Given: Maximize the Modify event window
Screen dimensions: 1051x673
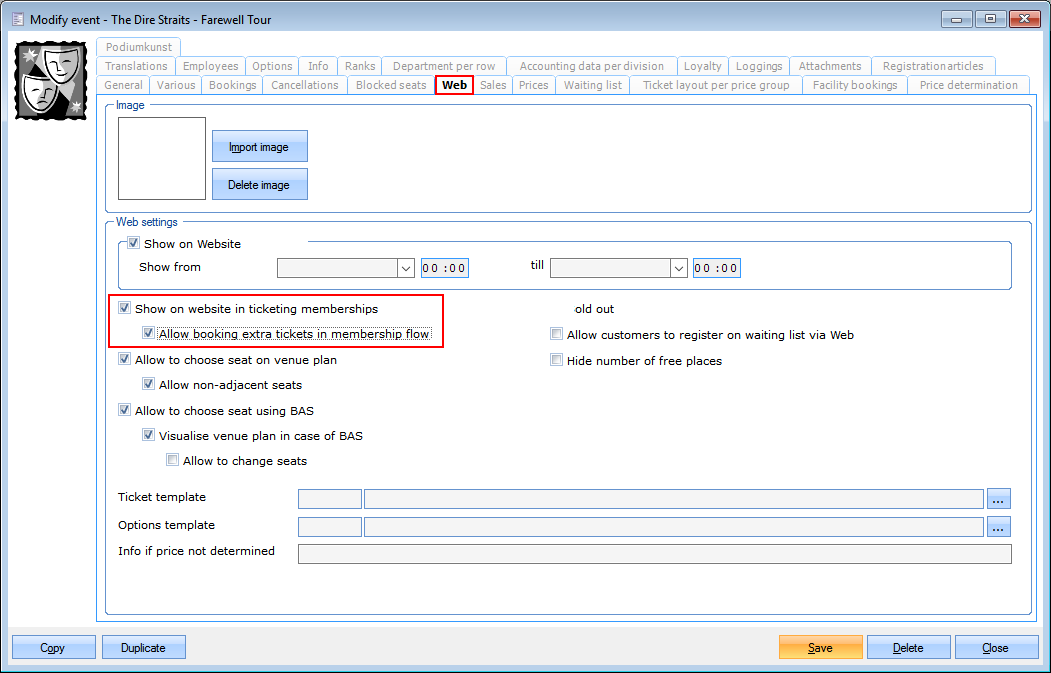Looking at the screenshot, I should point(991,19).
